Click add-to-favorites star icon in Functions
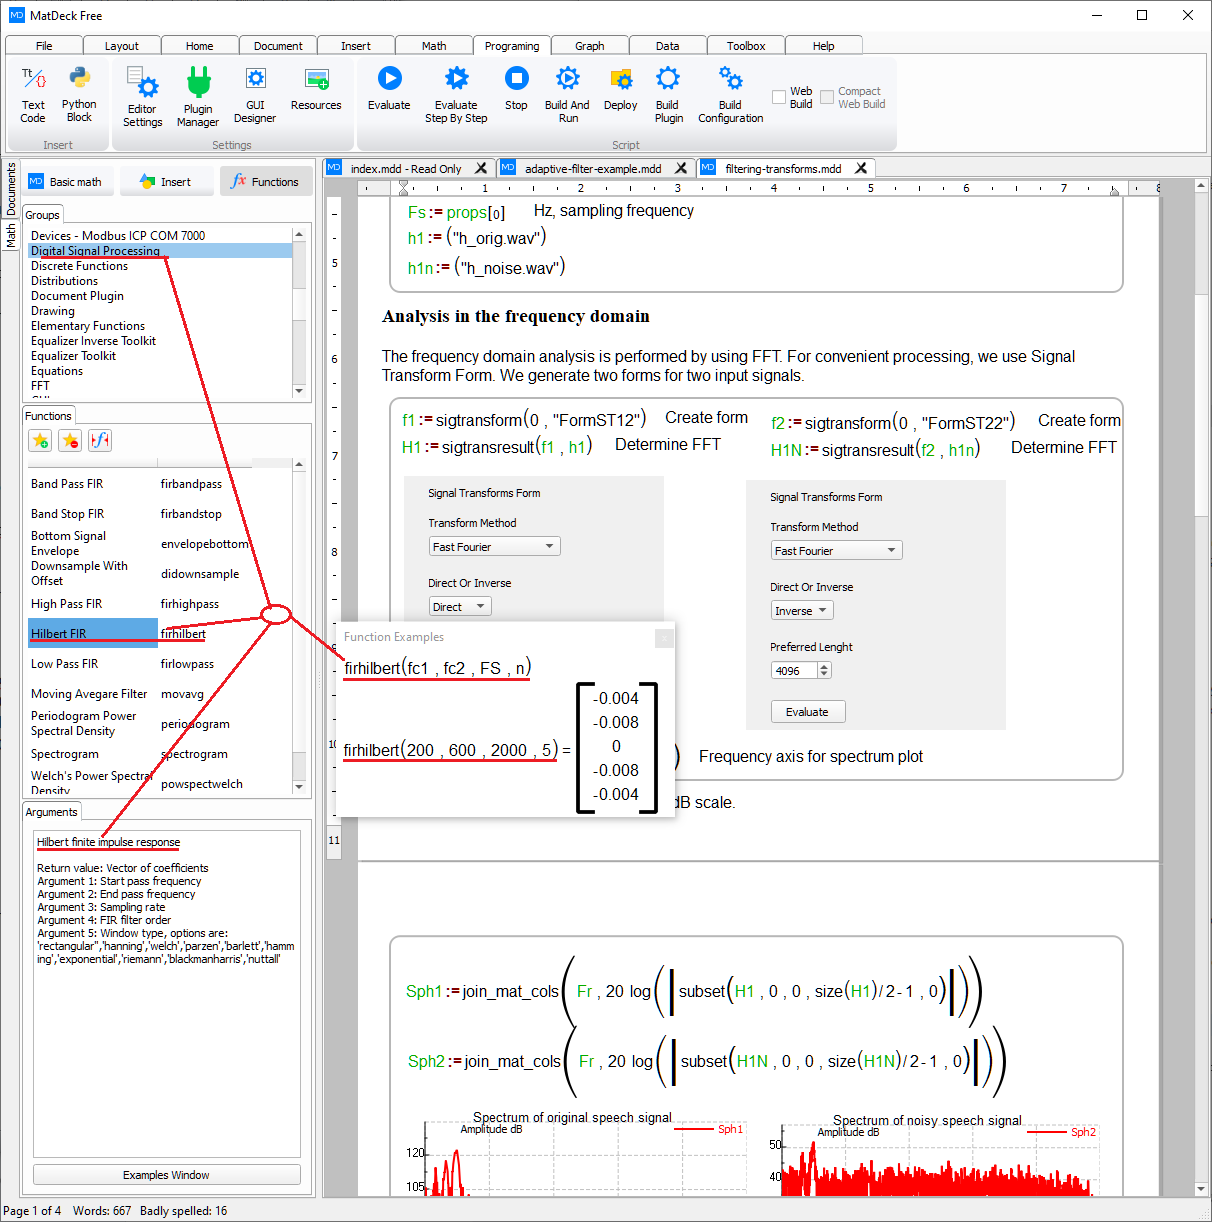The width and height of the screenshot is (1212, 1222). tap(40, 440)
